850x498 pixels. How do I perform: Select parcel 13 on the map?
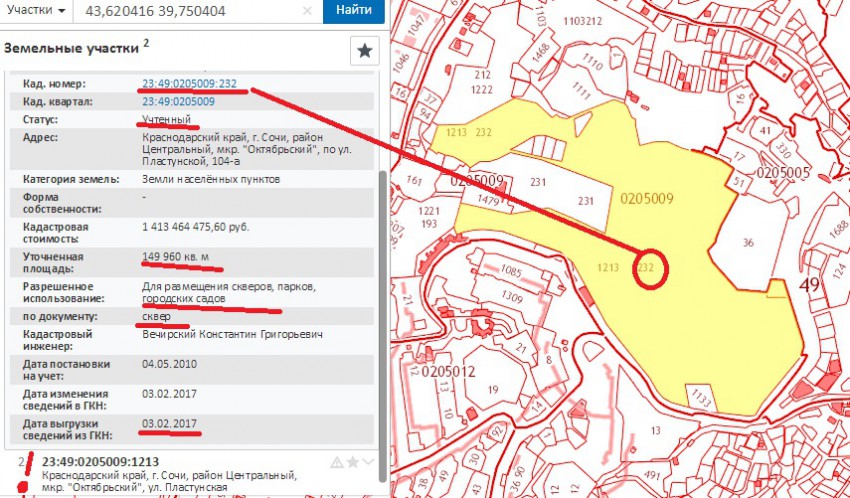656,430
